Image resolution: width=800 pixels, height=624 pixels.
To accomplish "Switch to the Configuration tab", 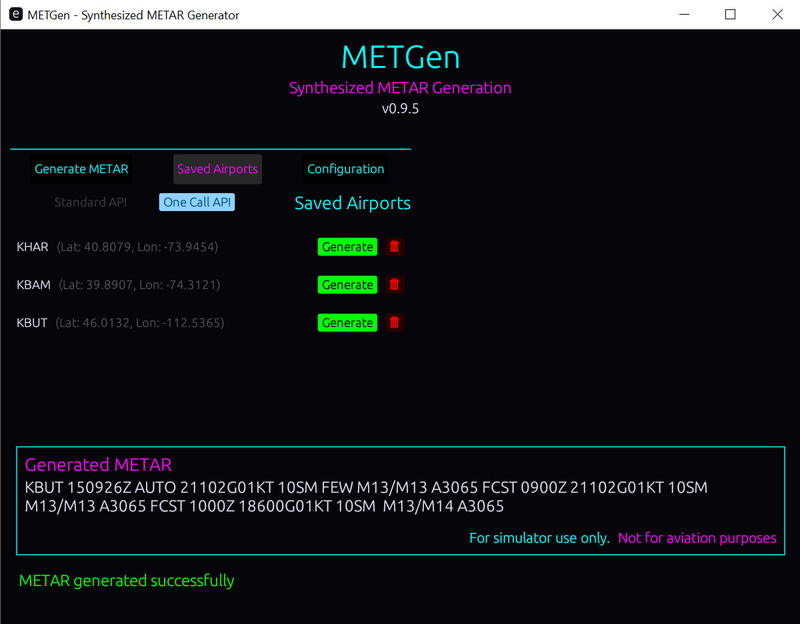I will coord(345,168).
